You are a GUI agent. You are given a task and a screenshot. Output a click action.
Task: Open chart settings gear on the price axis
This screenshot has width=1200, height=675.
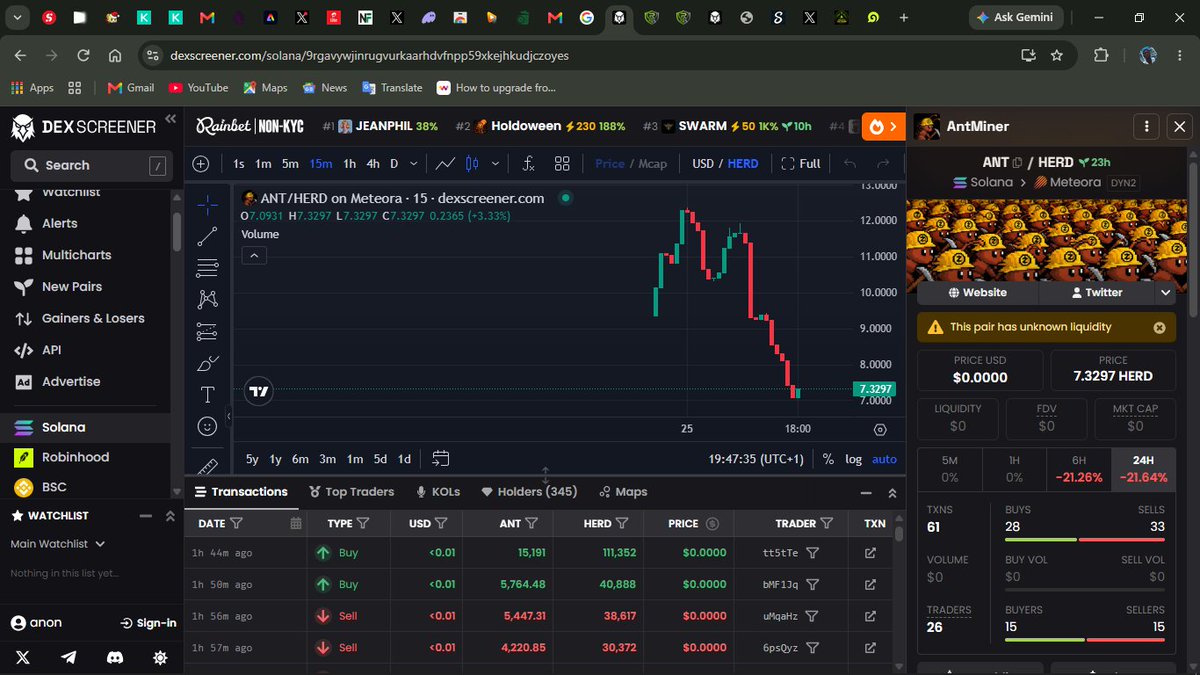[880, 429]
